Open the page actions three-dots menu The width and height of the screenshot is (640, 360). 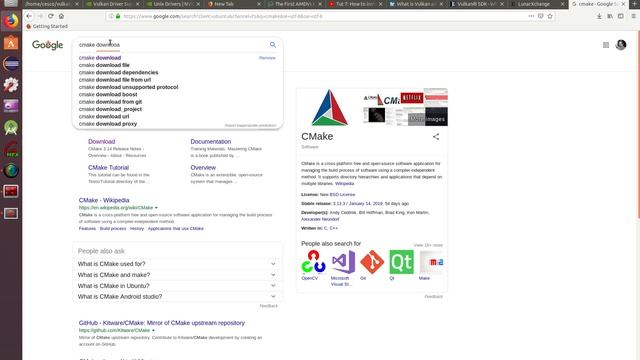[531, 16]
